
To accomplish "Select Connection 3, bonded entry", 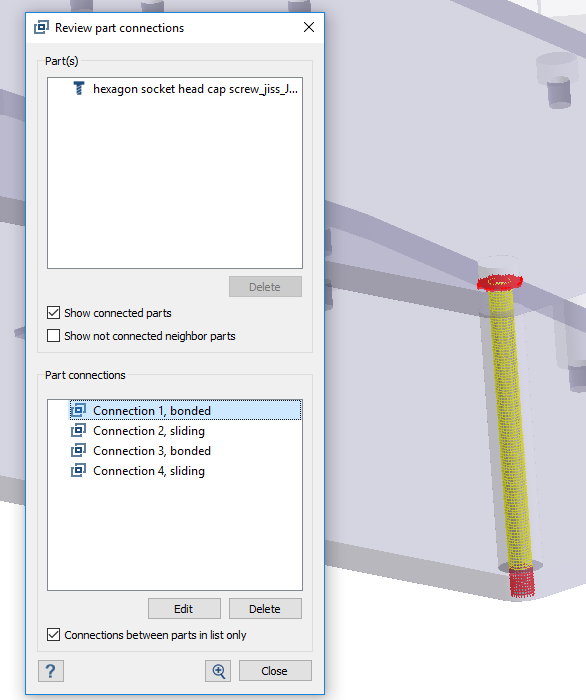I will tap(152, 451).
